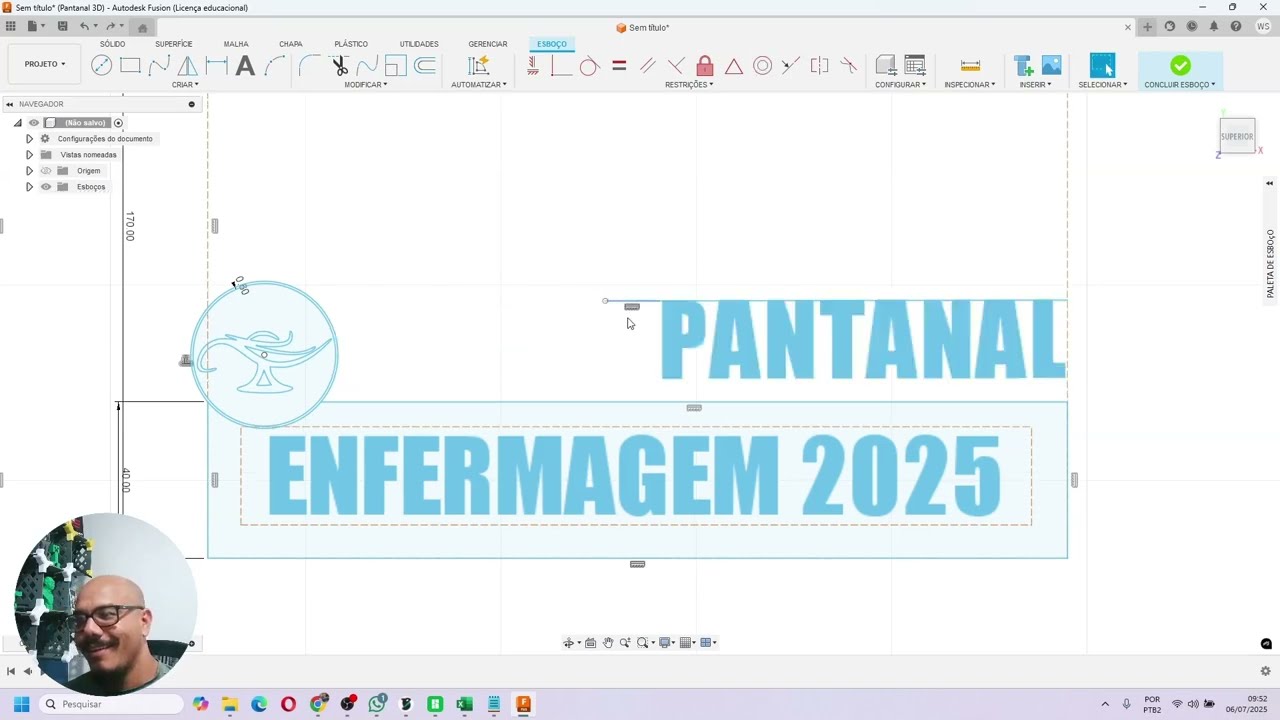Click the Parallel constraint icon

648,66
